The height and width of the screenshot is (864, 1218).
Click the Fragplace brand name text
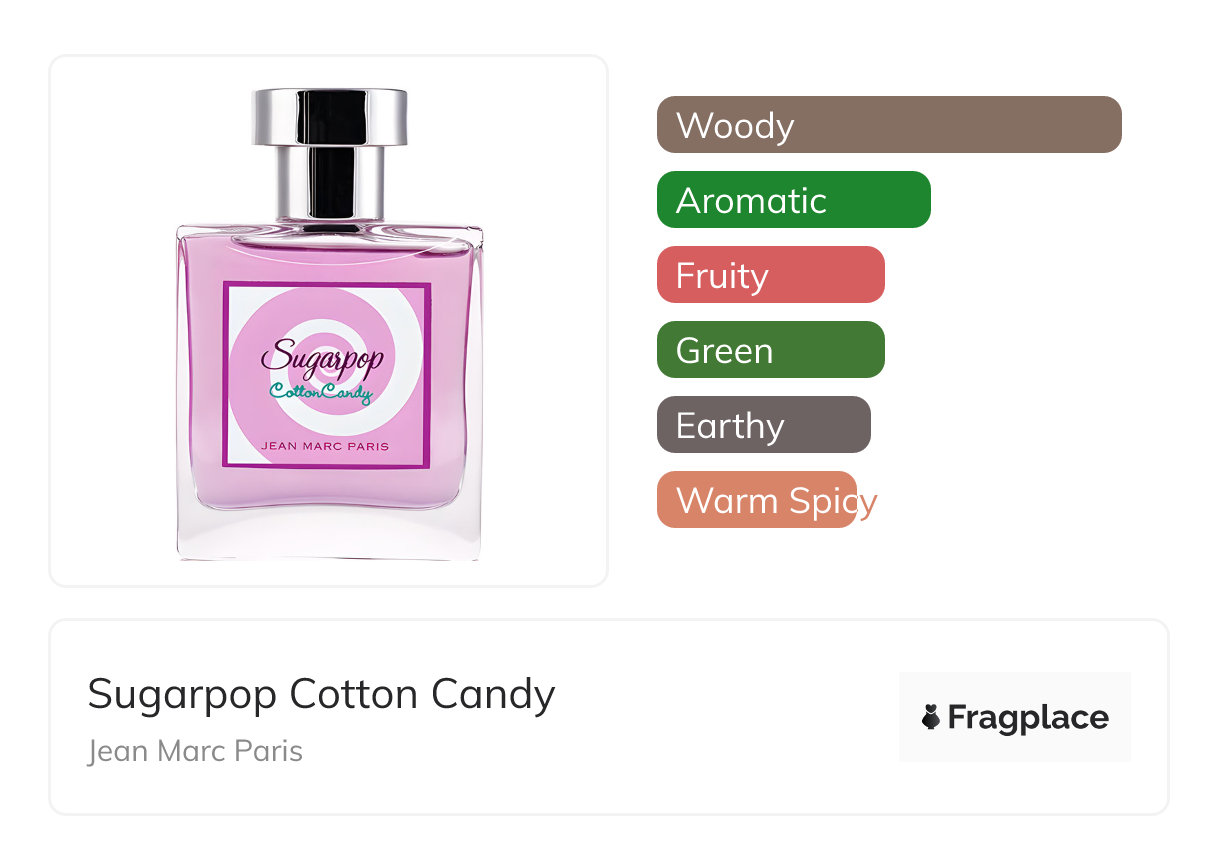[x=1028, y=717]
